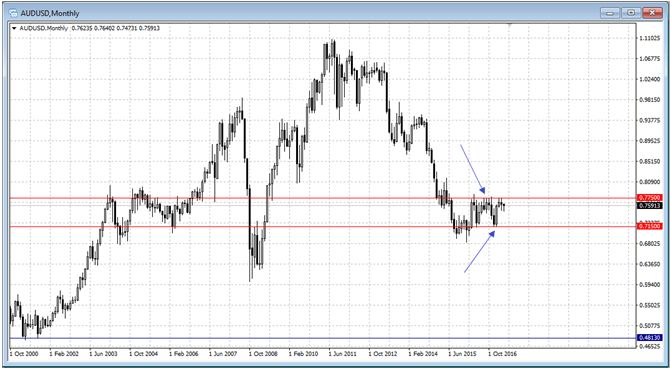This screenshot has height=368, width=670.
Task: Click the AUDUSD chart window icon in title bar
Action: pyautogui.click(x=14, y=13)
